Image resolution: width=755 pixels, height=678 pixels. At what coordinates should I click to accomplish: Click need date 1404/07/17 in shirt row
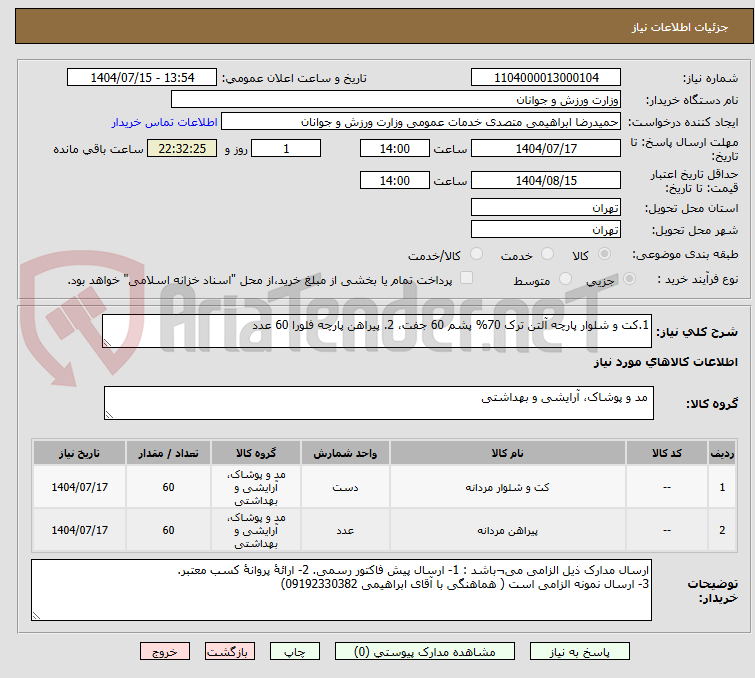(79, 530)
